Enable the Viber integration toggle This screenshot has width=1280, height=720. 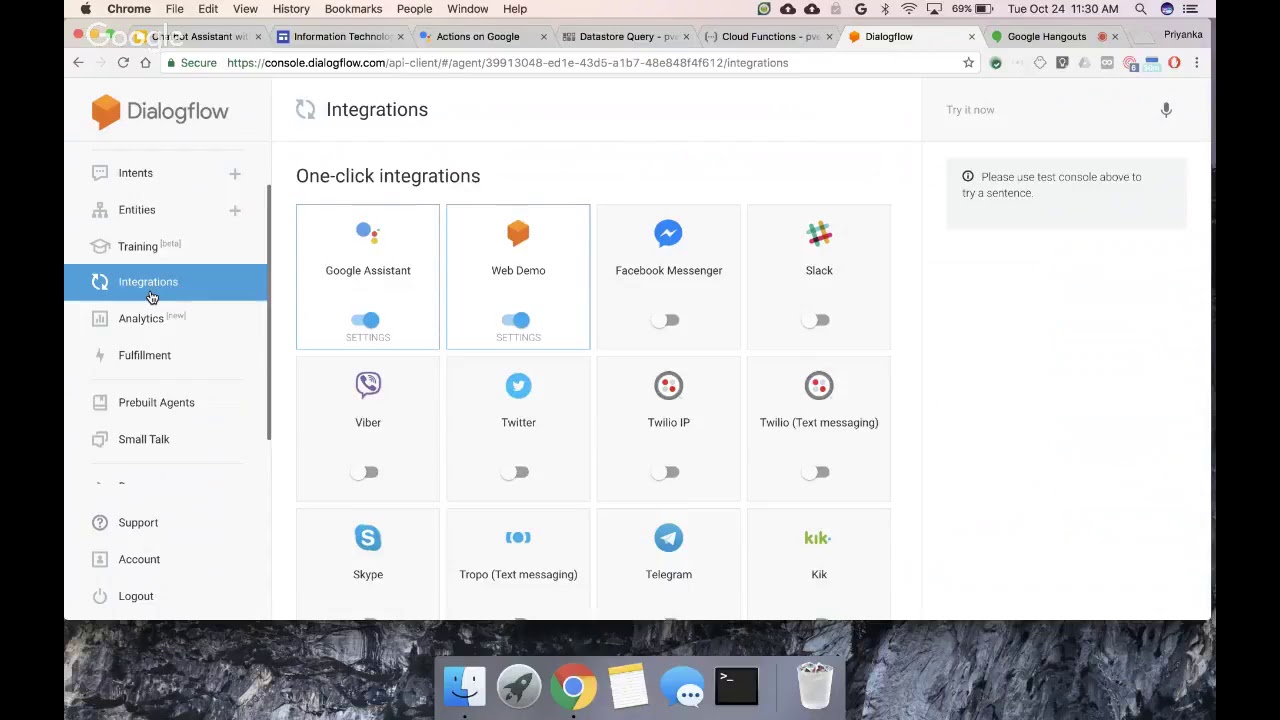(x=365, y=472)
